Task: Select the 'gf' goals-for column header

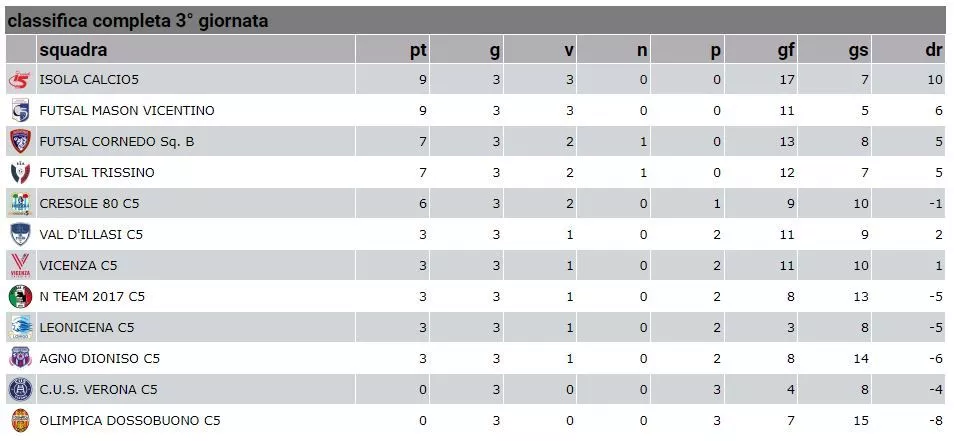Action: pyautogui.click(x=786, y=50)
